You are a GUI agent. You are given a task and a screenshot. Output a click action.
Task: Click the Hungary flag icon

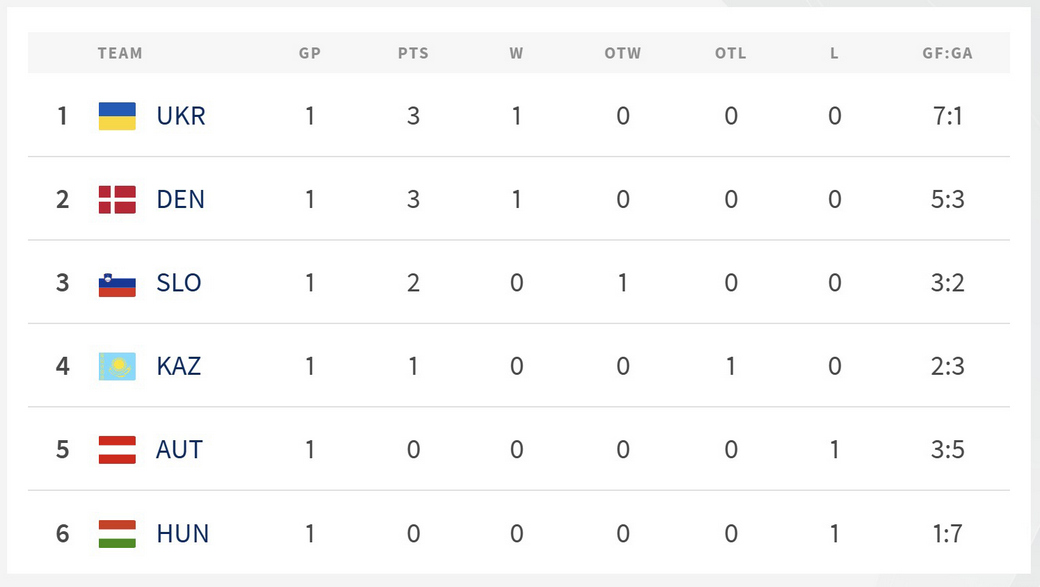tap(117, 534)
